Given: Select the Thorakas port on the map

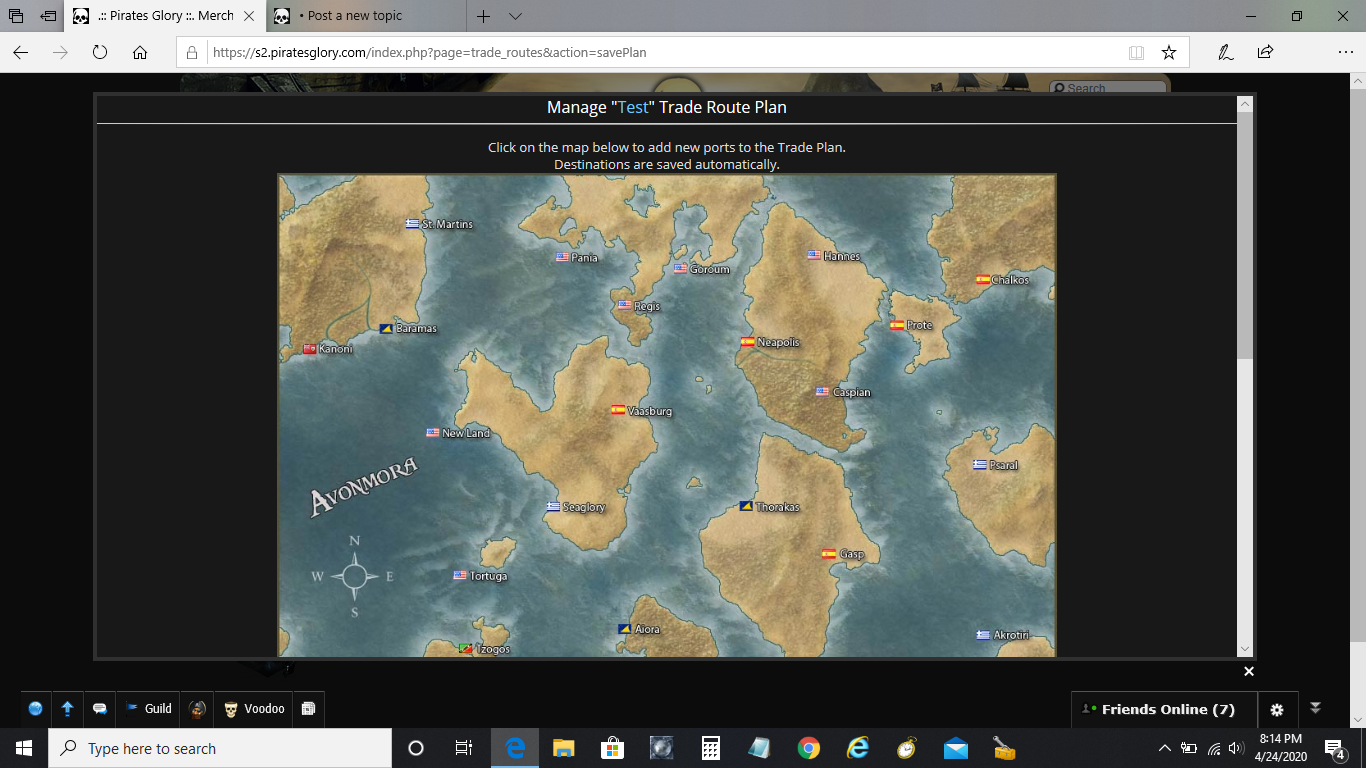Looking at the screenshot, I should (747, 507).
